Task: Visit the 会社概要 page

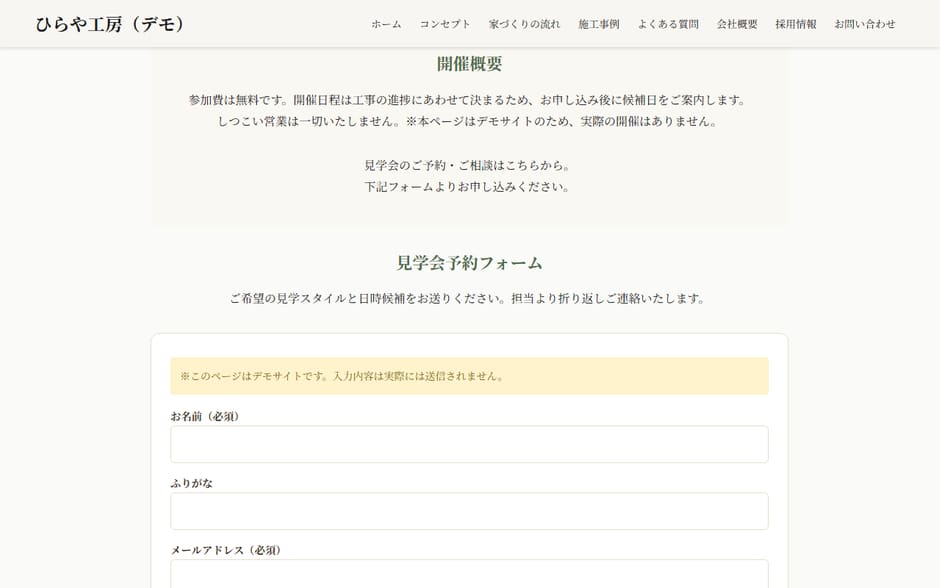Action: (737, 24)
